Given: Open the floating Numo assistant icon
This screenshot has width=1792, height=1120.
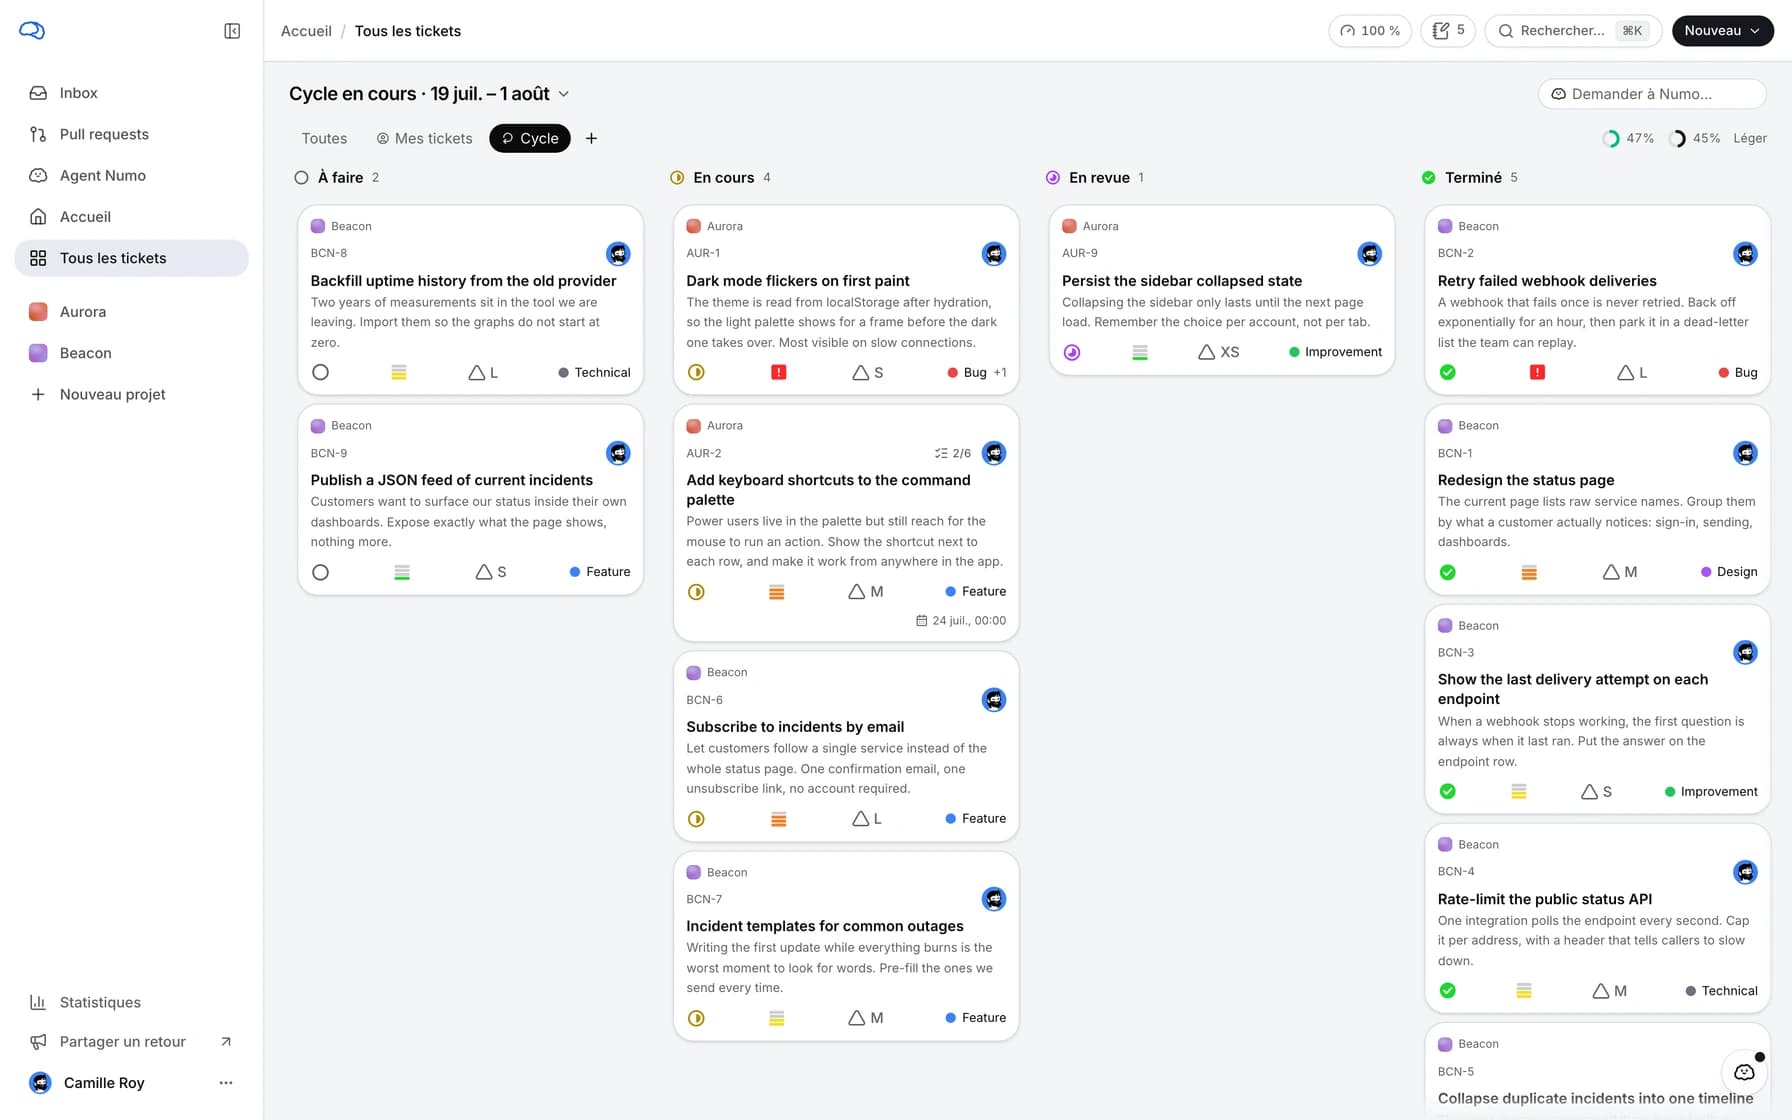Looking at the screenshot, I should (x=1744, y=1072).
